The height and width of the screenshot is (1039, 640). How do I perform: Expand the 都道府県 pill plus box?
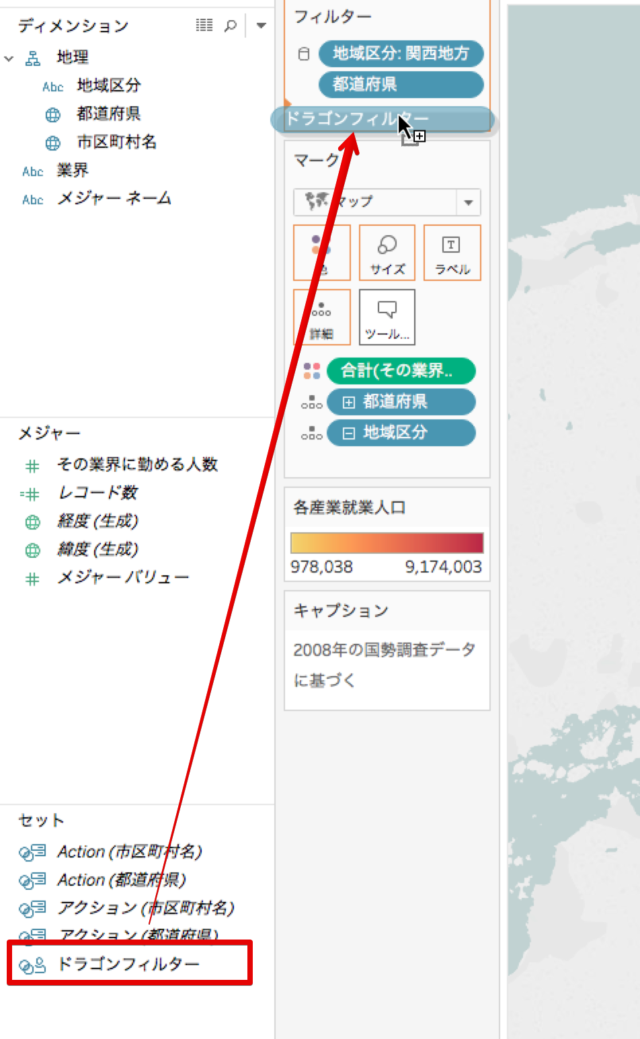pyautogui.click(x=348, y=402)
